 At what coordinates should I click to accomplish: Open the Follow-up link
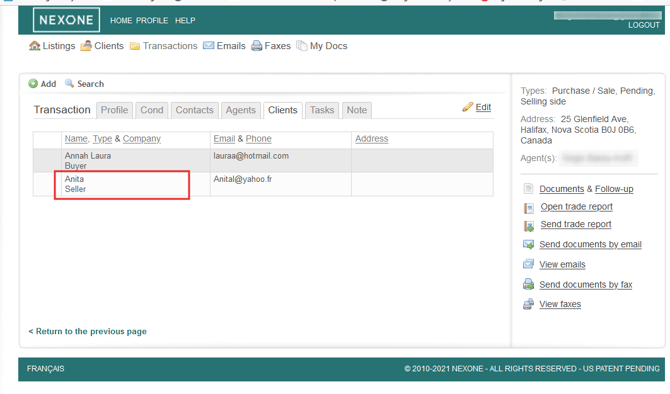pos(614,189)
